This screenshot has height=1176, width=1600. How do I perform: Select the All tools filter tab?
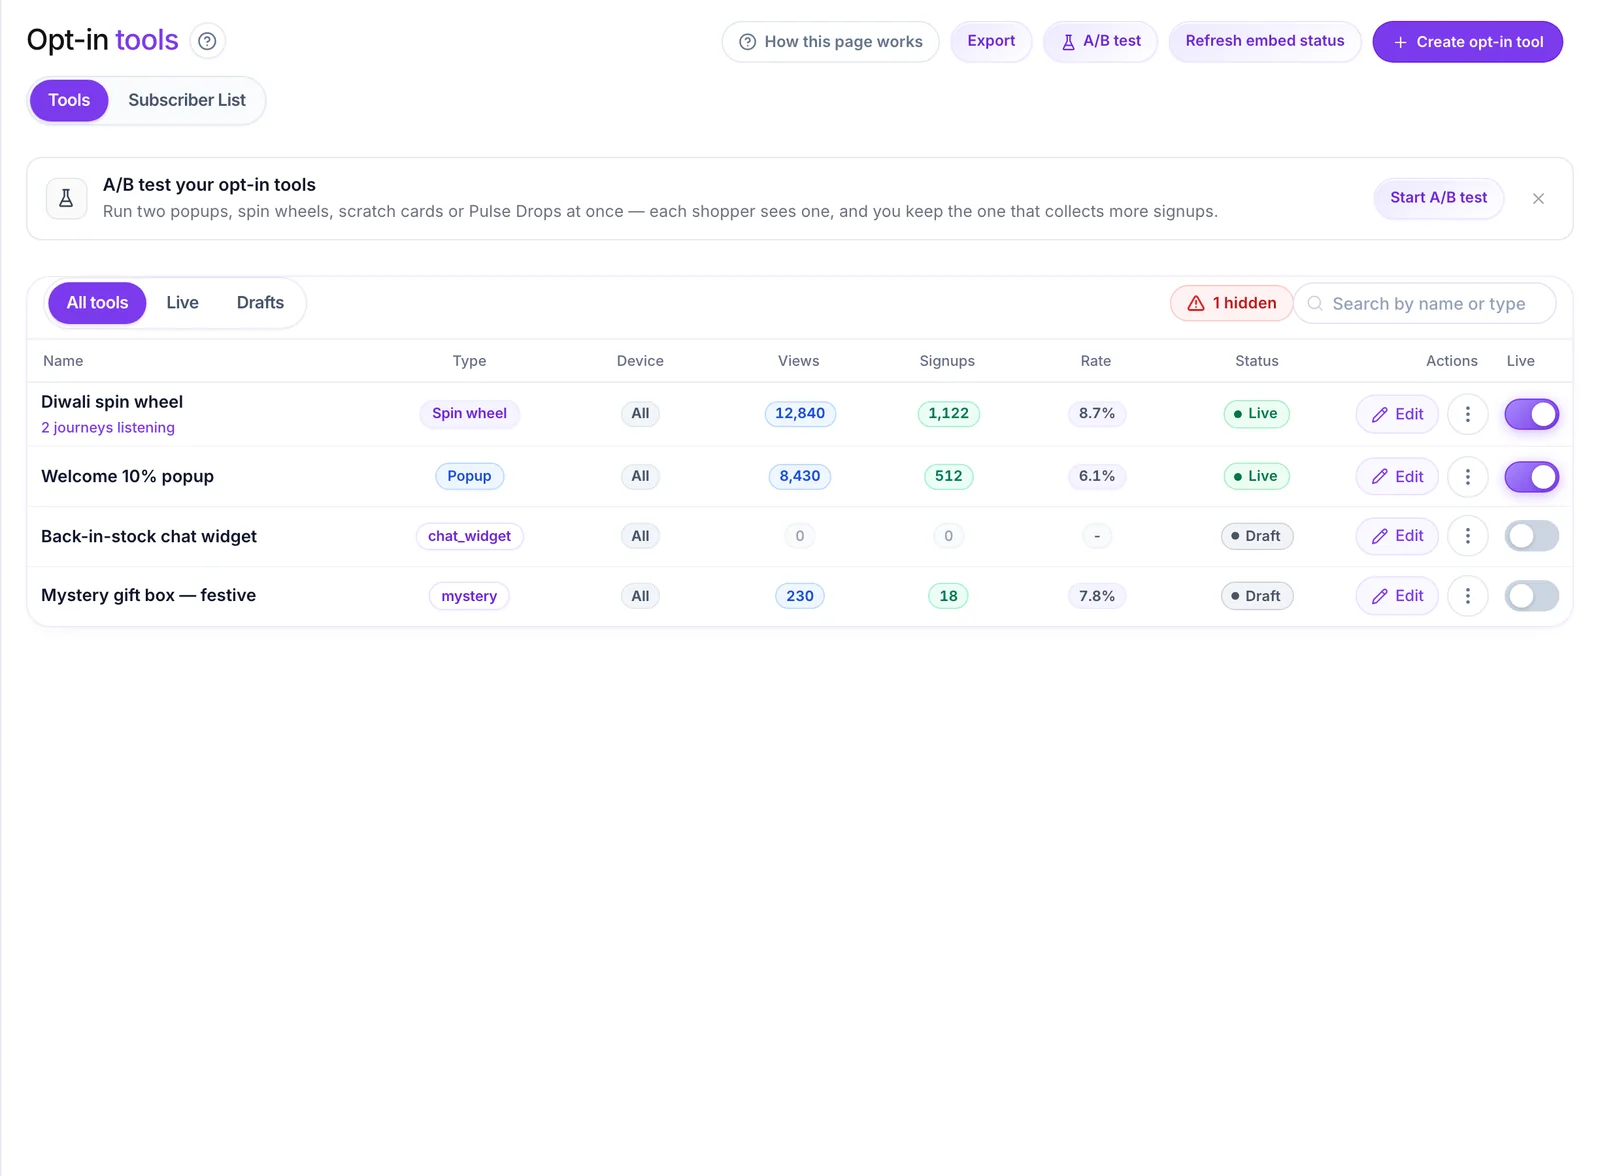(x=97, y=303)
